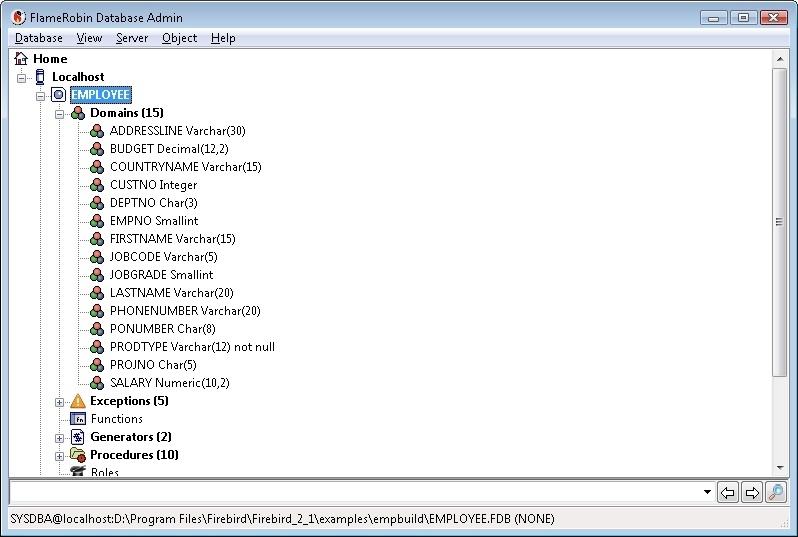Click the CUSTNO domain icon
Image resolution: width=798 pixels, height=537 pixels.
coord(97,185)
